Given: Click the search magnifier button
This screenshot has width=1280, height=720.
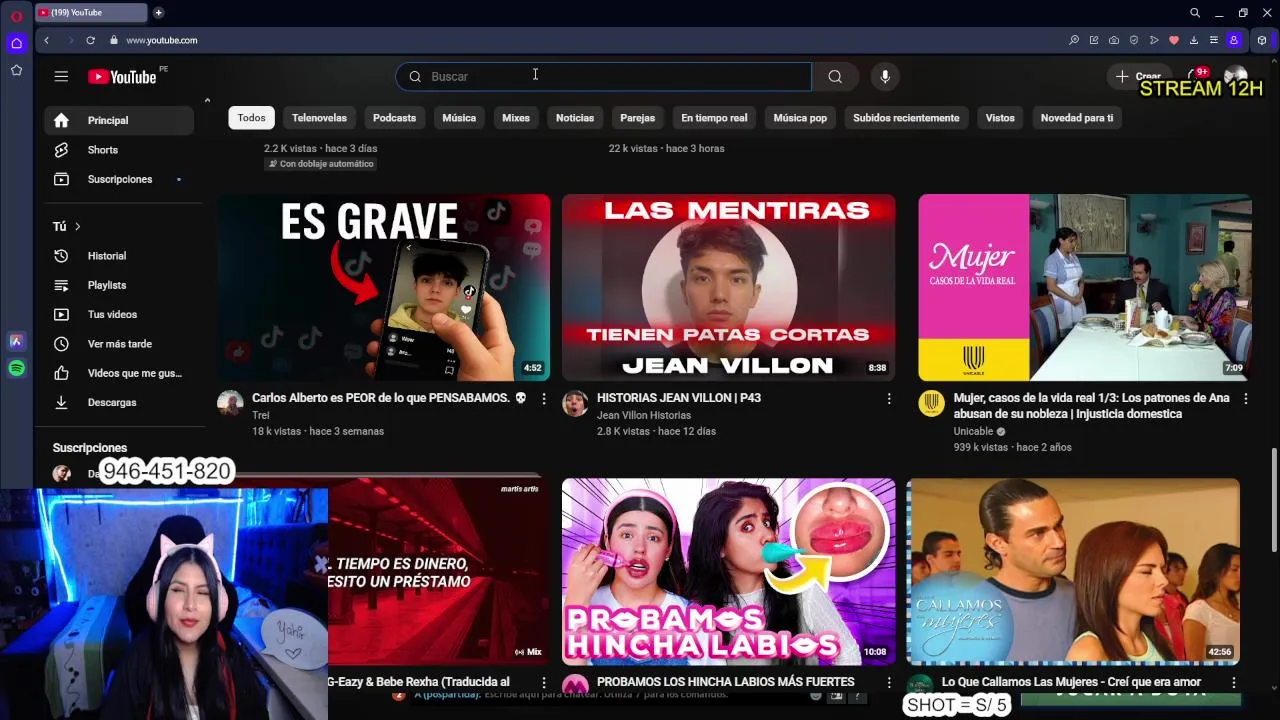Looking at the screenshot, I should [x=835, y=76].
